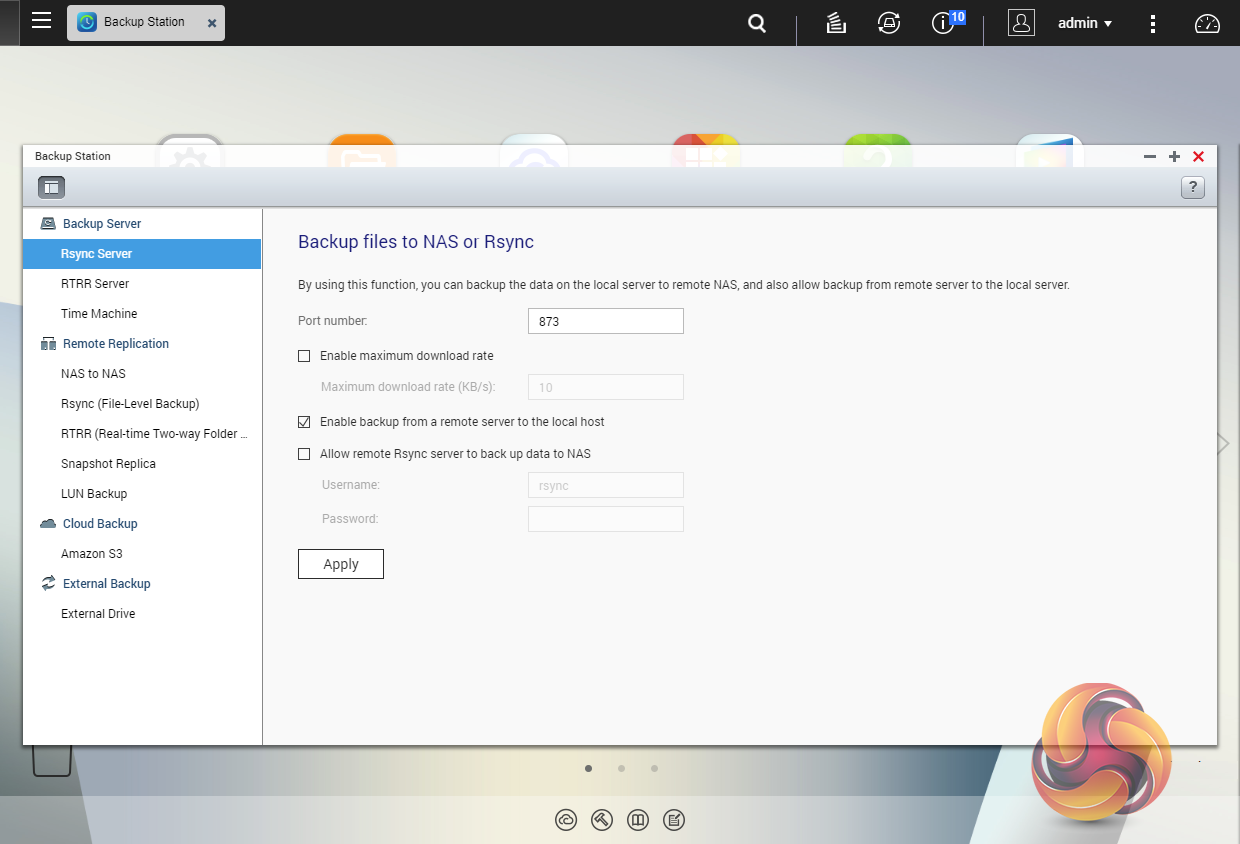Click the utility tools icon in bottom bar
Screen dimensions: 1240x844
click(602, 820)
